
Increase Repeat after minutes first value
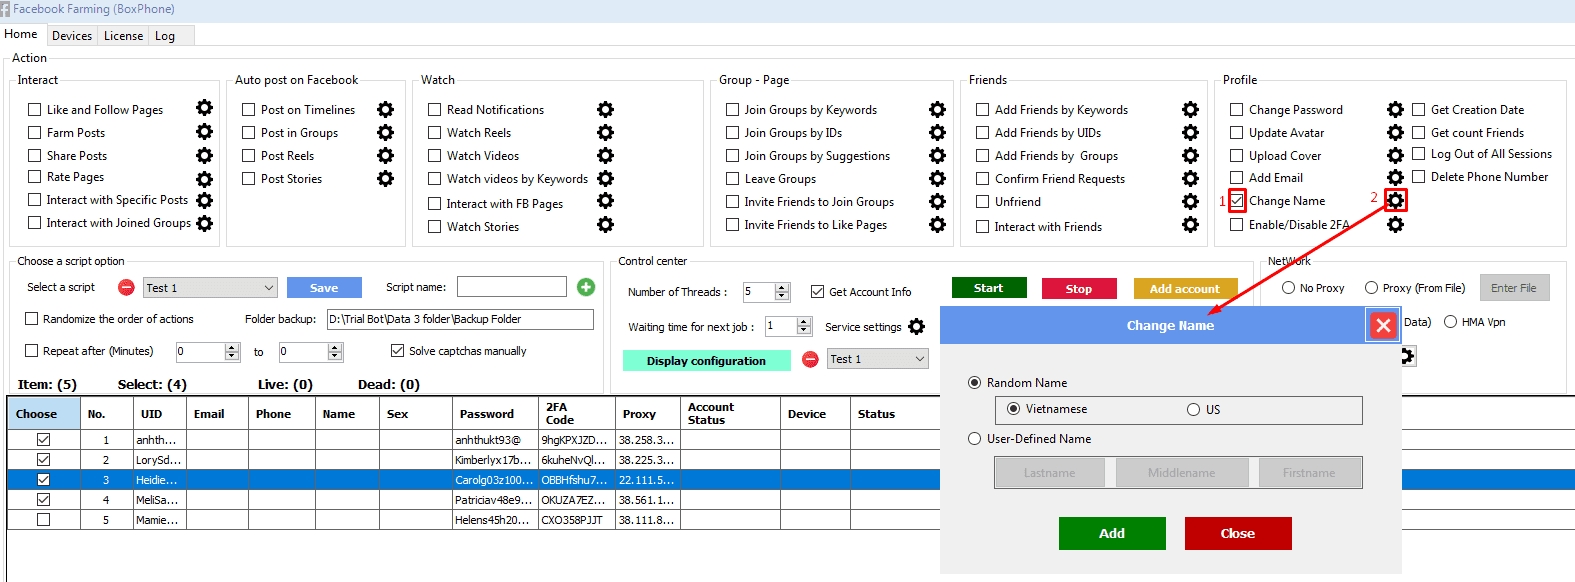[x=232, y=347]
